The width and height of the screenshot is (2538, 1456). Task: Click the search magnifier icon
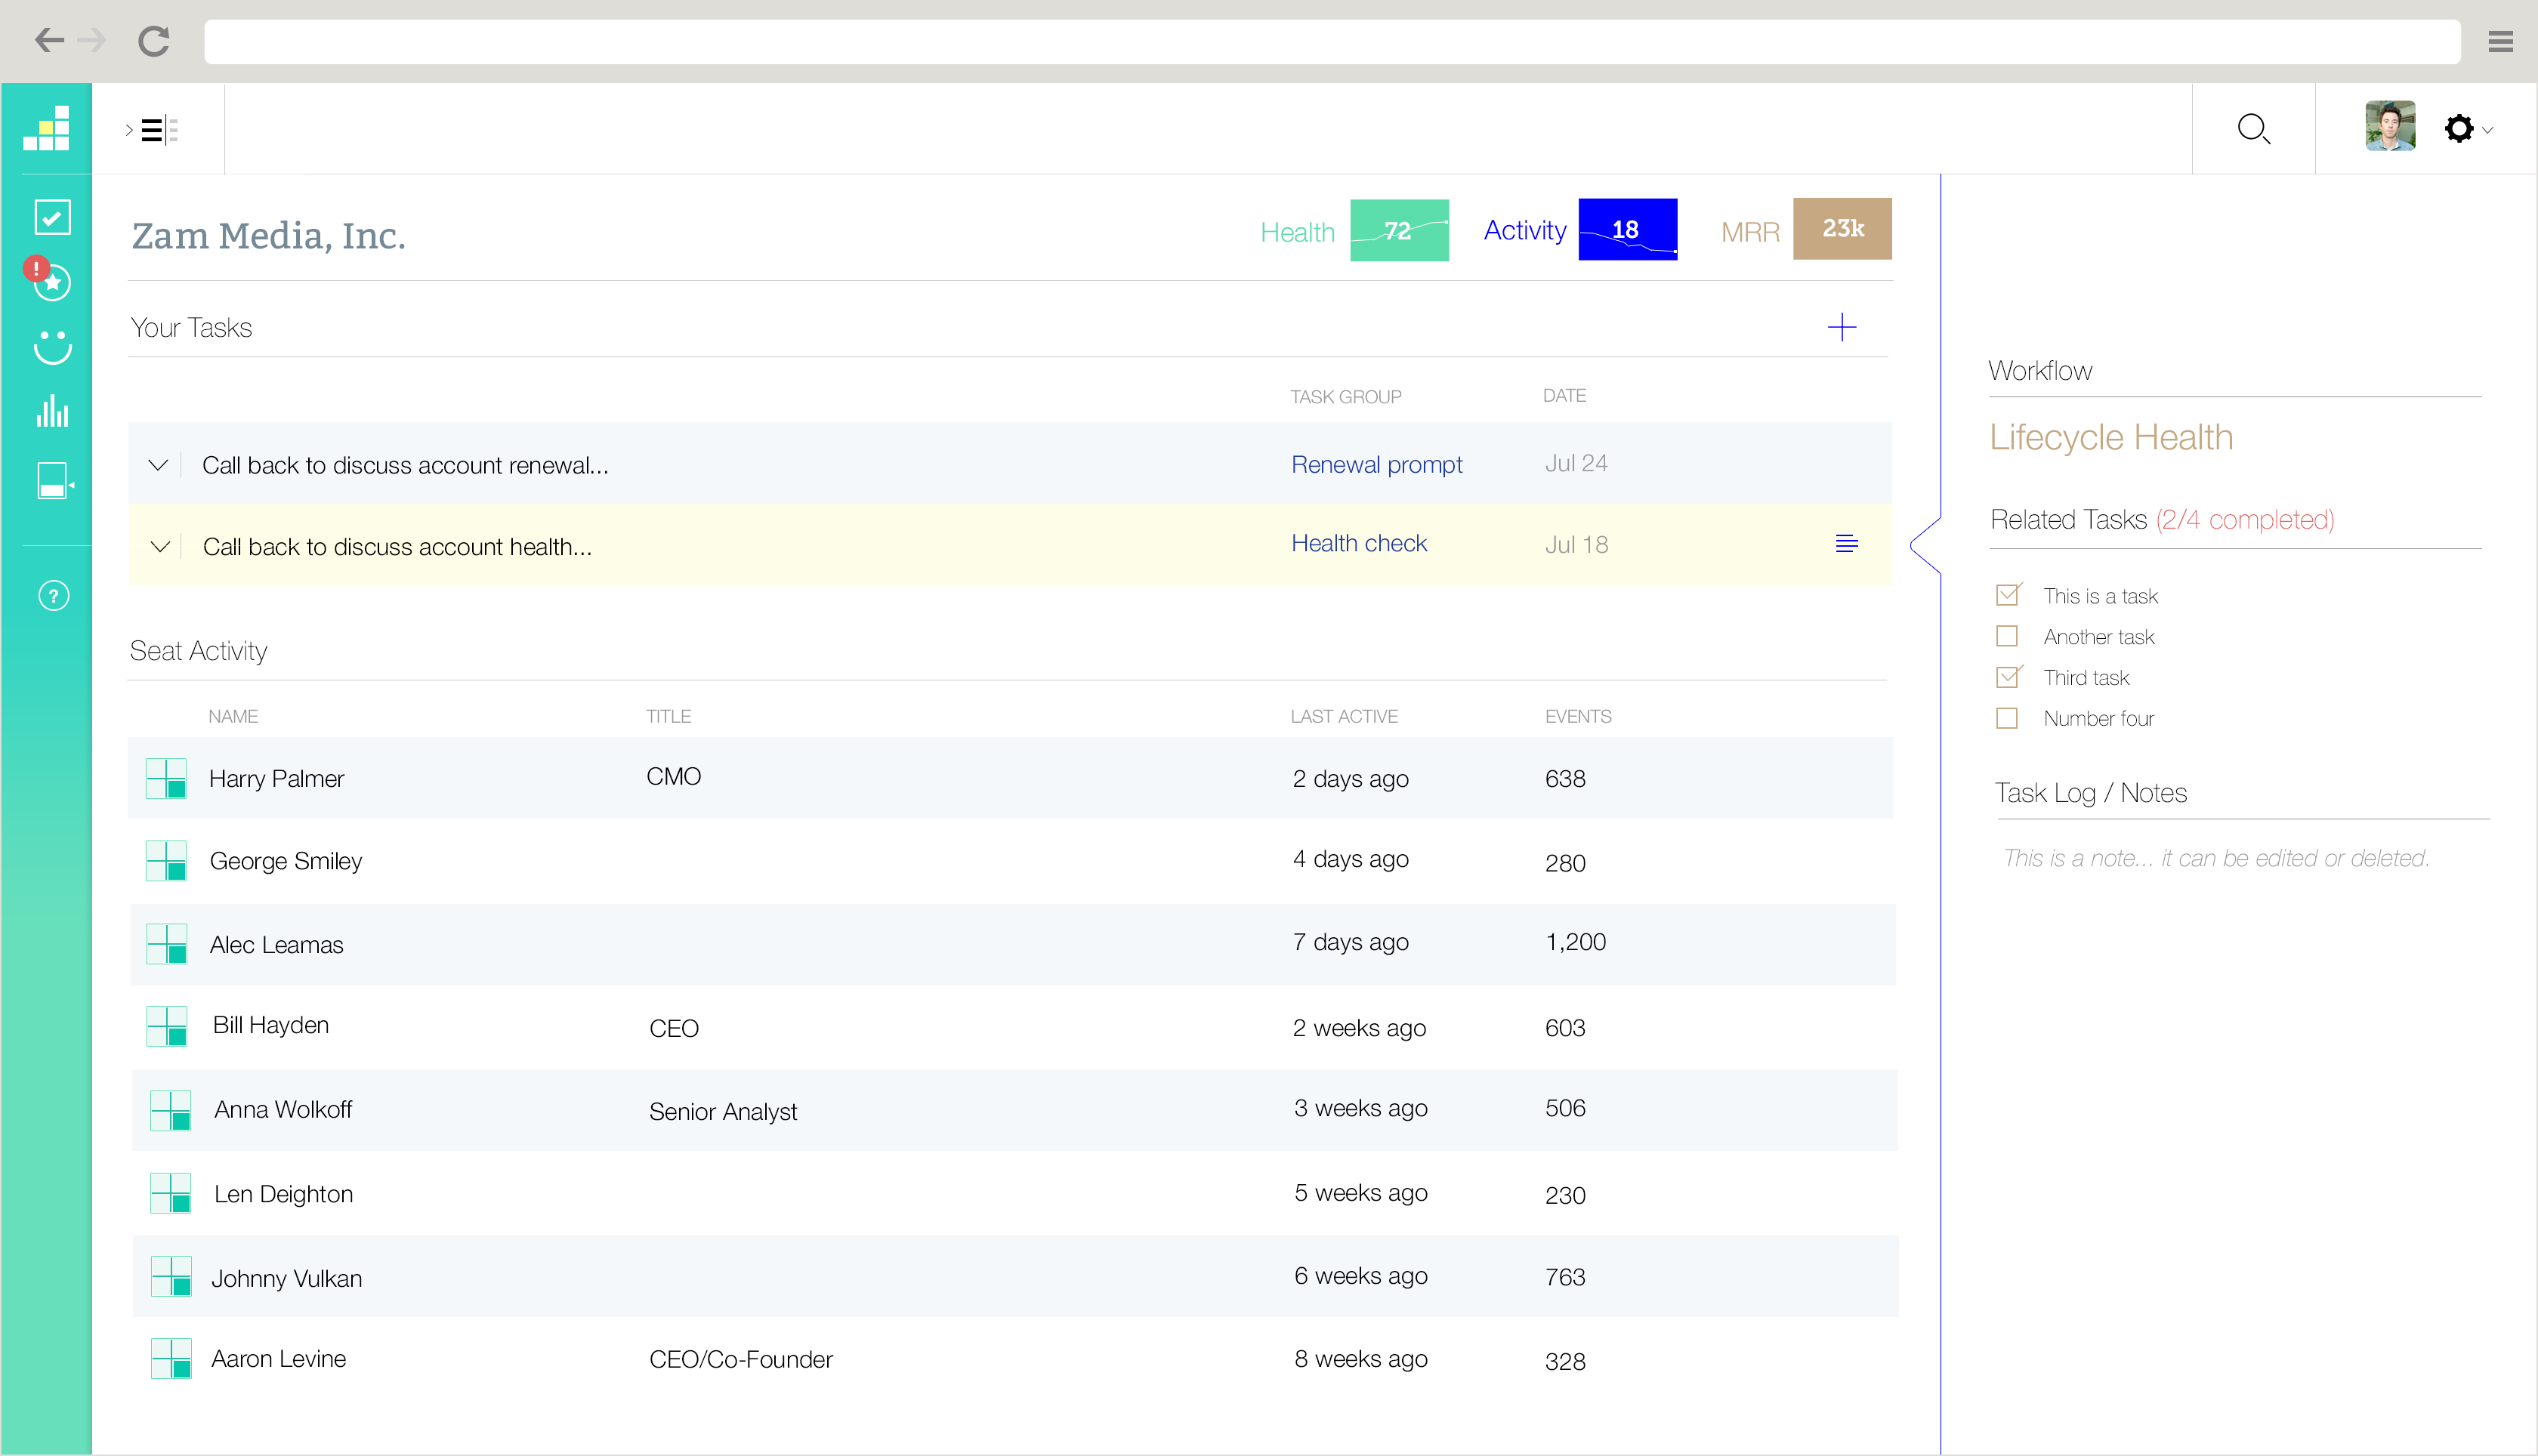2254,129
